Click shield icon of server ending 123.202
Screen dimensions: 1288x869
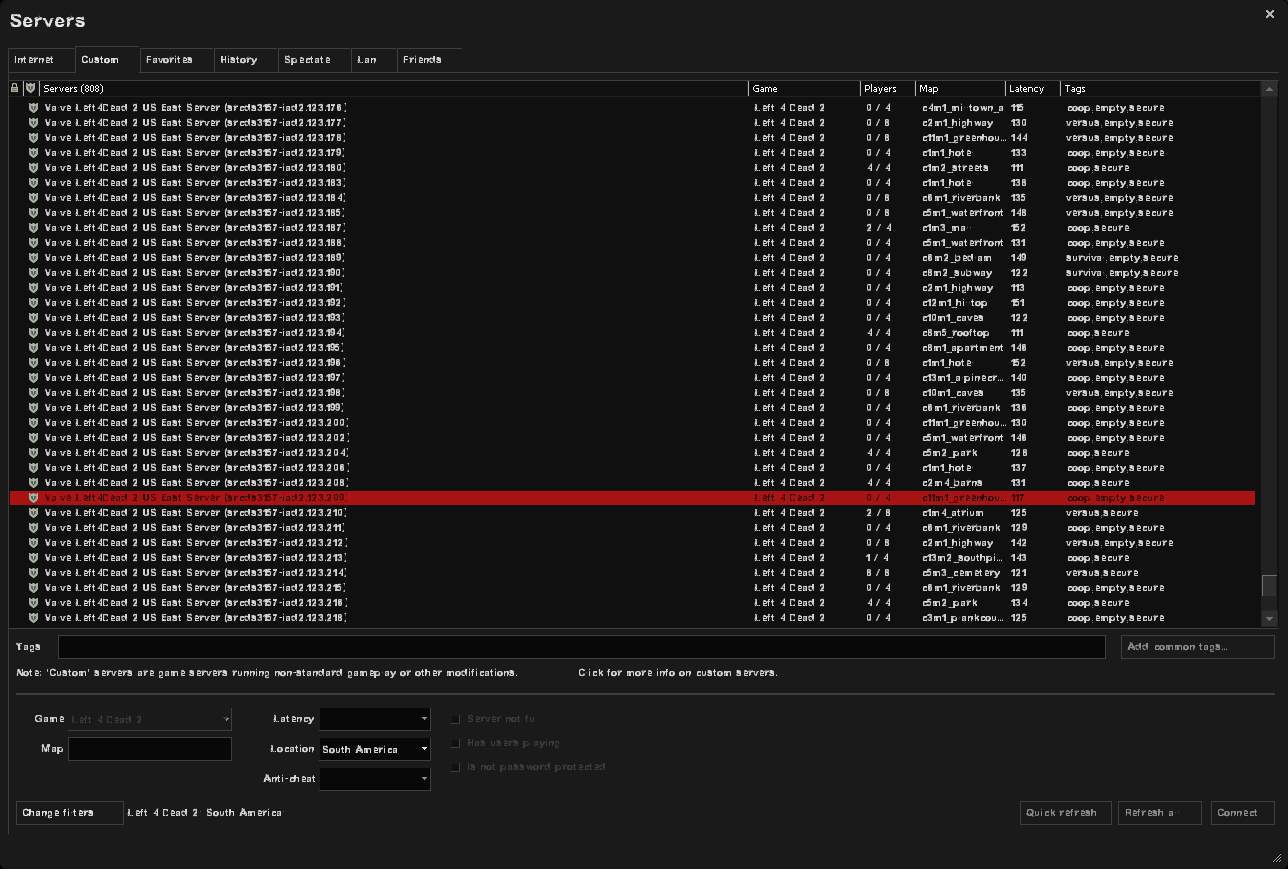click(32, 438)
